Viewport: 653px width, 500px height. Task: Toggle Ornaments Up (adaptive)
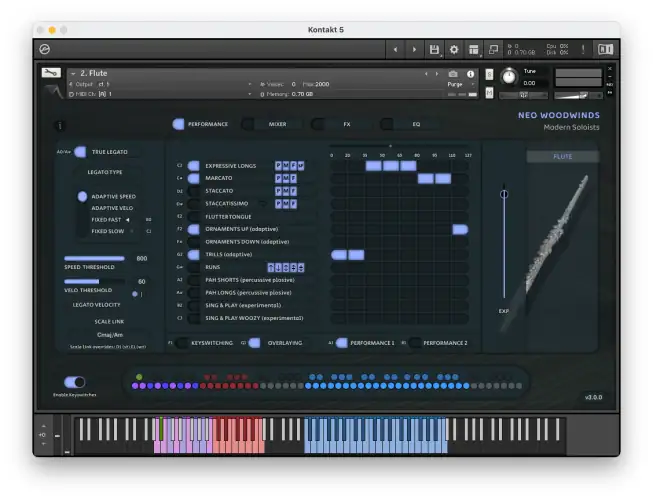coord(193,229)
